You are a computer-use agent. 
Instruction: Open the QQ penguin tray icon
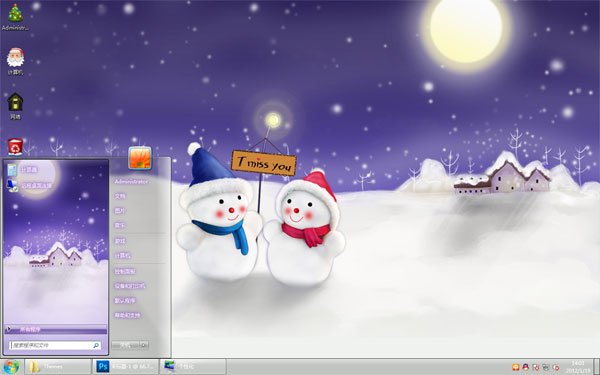click(526, 367)
